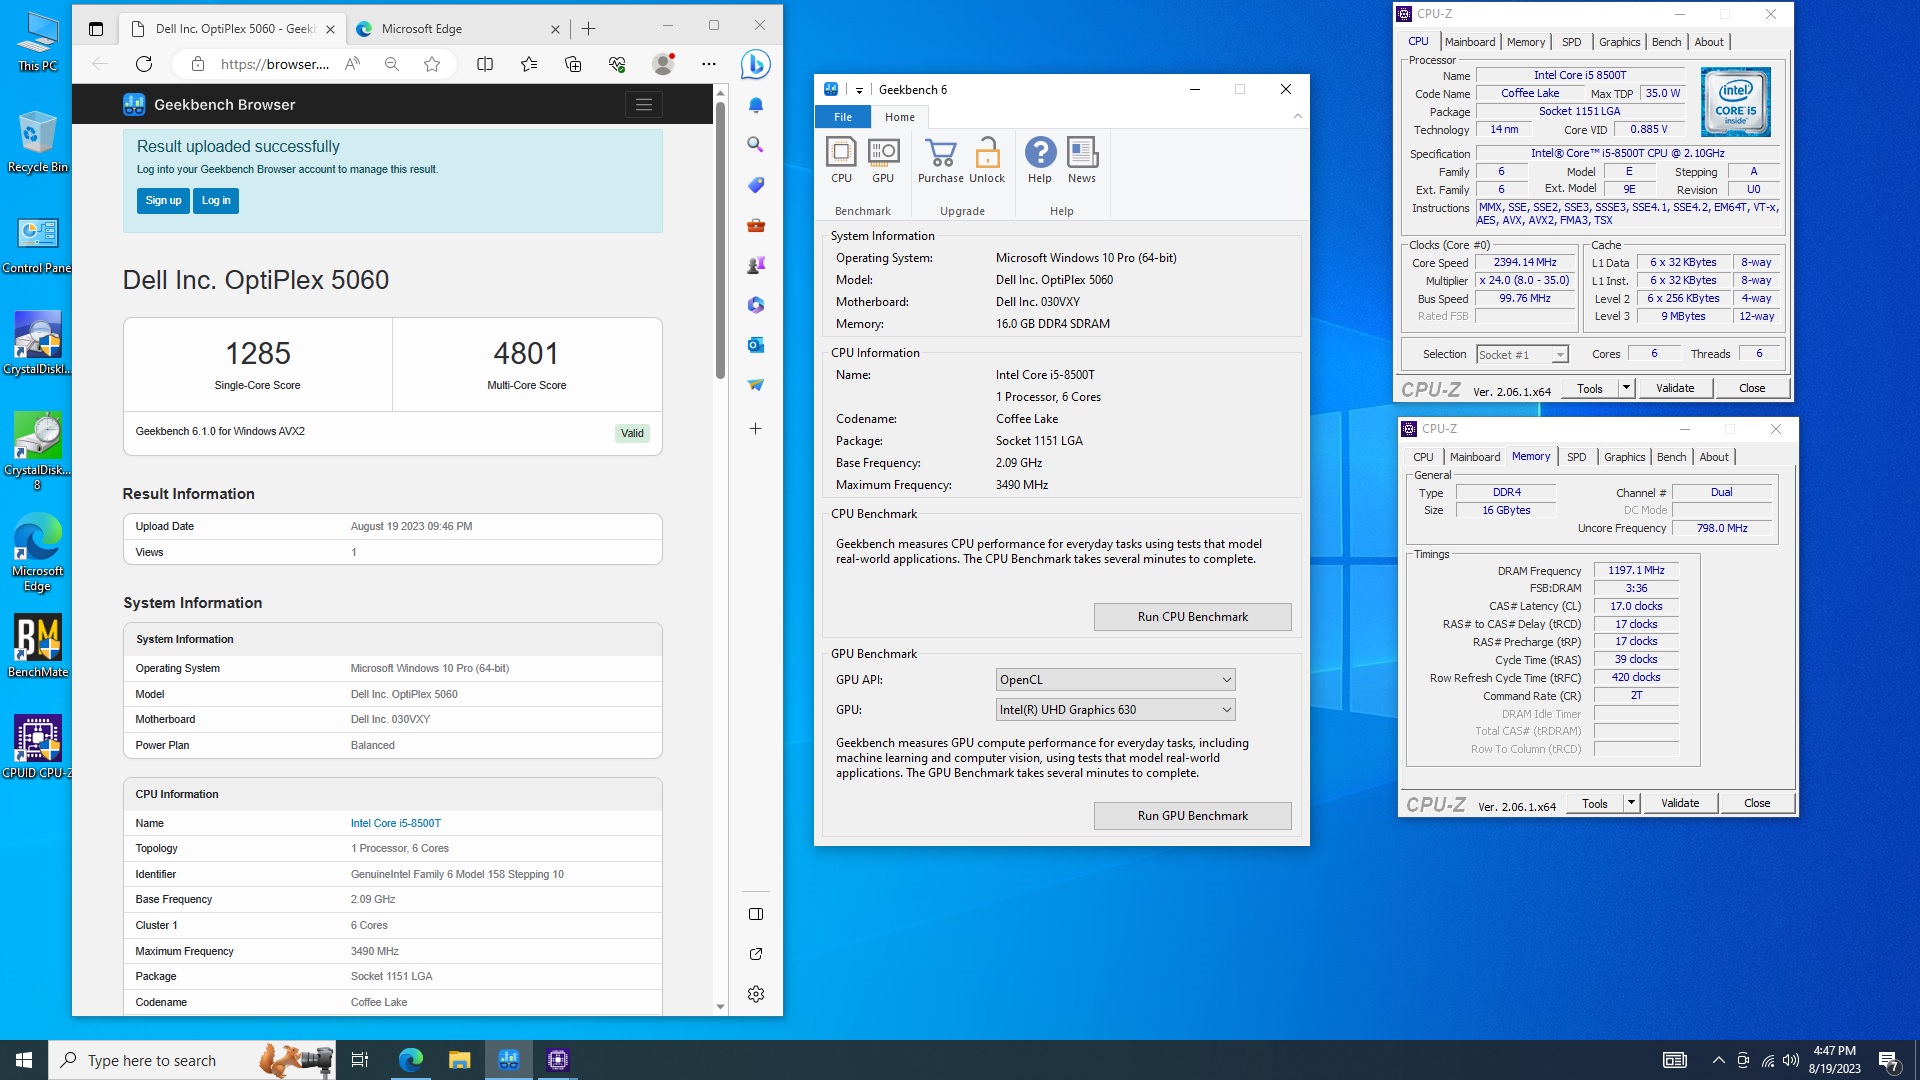The width and height of the screenshot is (1920, 1080).
Task: Click the zoom magnifier icon in address bar
Action: point(392,64)
